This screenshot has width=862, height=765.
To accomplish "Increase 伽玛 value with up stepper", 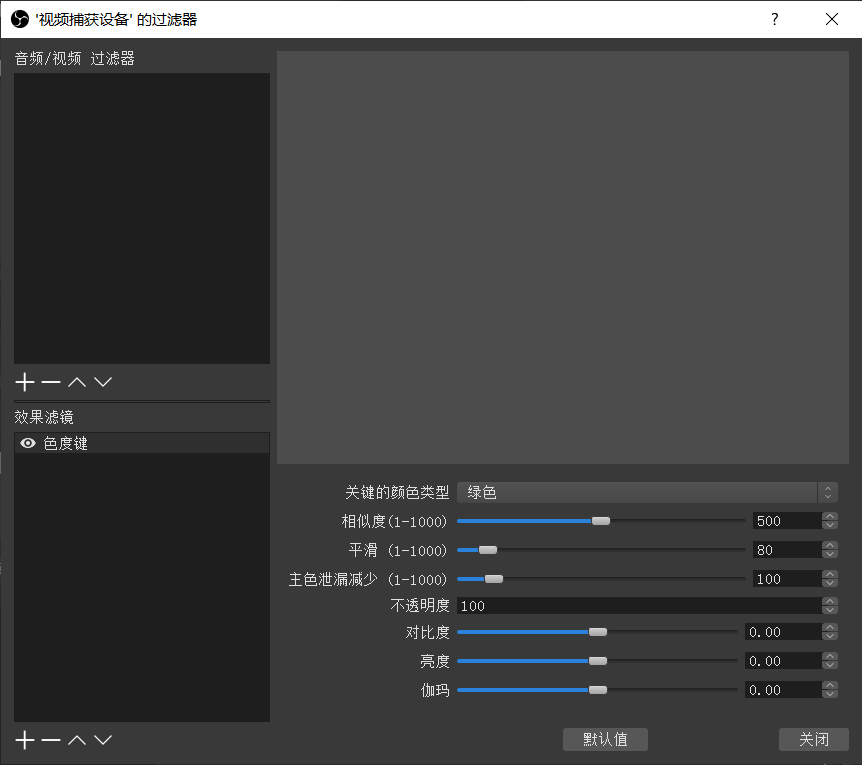I will 830,686.
